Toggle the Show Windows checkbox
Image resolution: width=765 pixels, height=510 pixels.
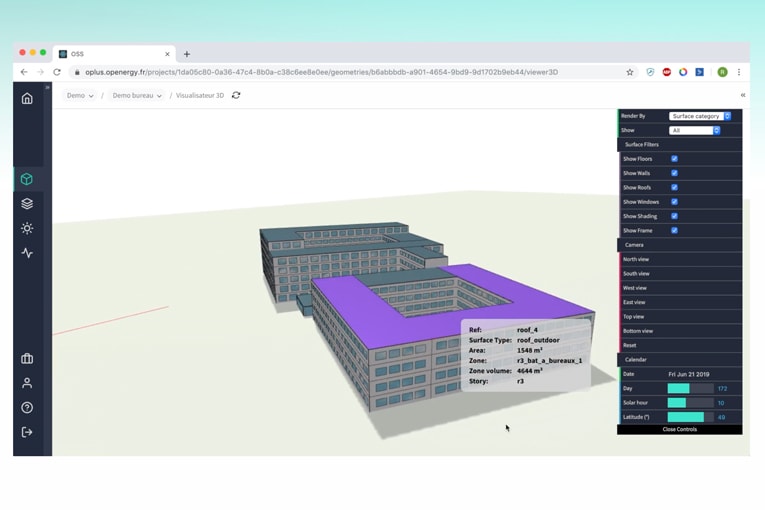coord(674,202)
